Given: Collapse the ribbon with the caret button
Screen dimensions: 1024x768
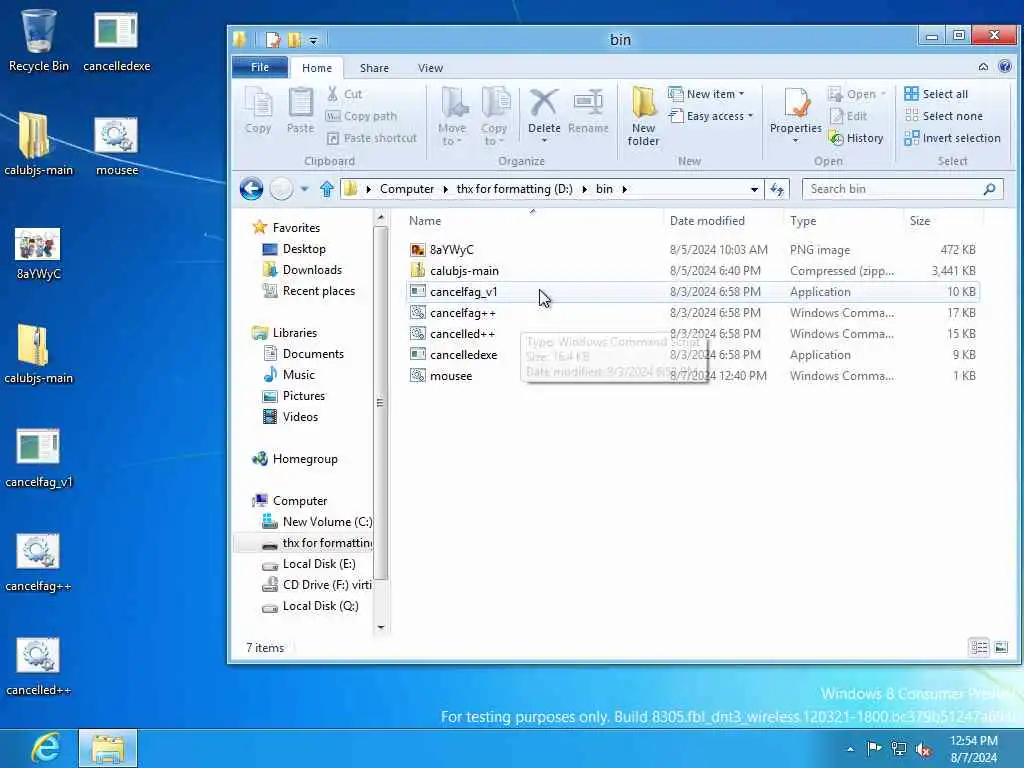Looking at the screenshot, I should 983,67.
